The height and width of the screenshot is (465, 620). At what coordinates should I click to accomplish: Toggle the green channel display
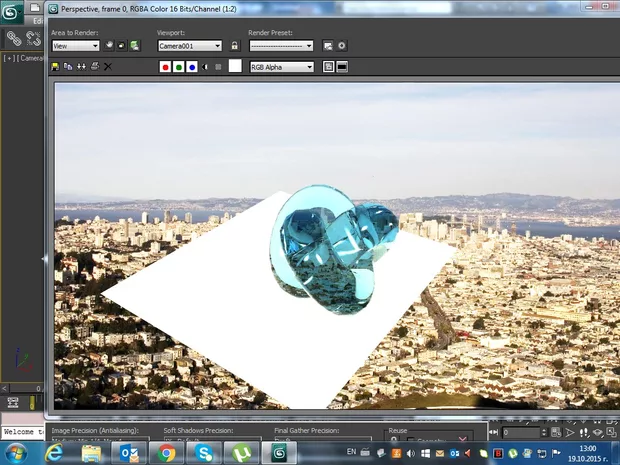point(179,67)
